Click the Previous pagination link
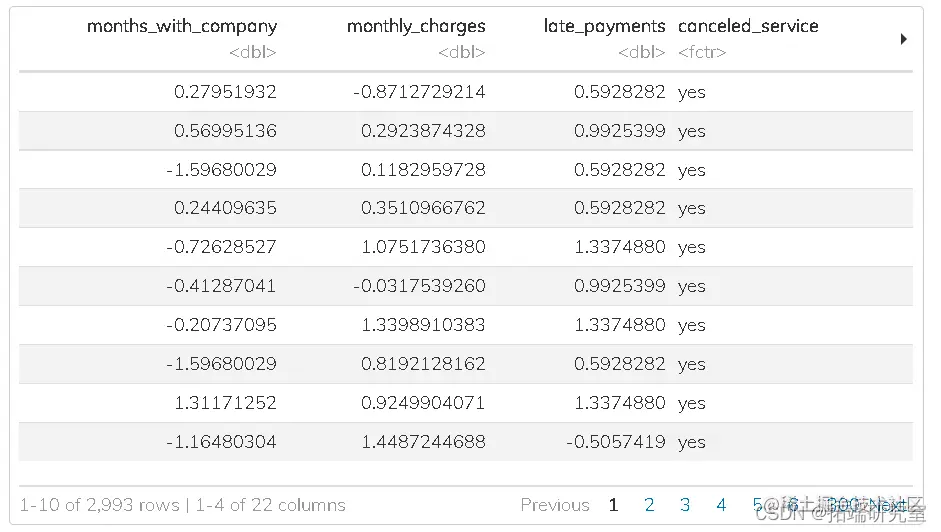Viewport: 941px width, 532px height. 554,505
